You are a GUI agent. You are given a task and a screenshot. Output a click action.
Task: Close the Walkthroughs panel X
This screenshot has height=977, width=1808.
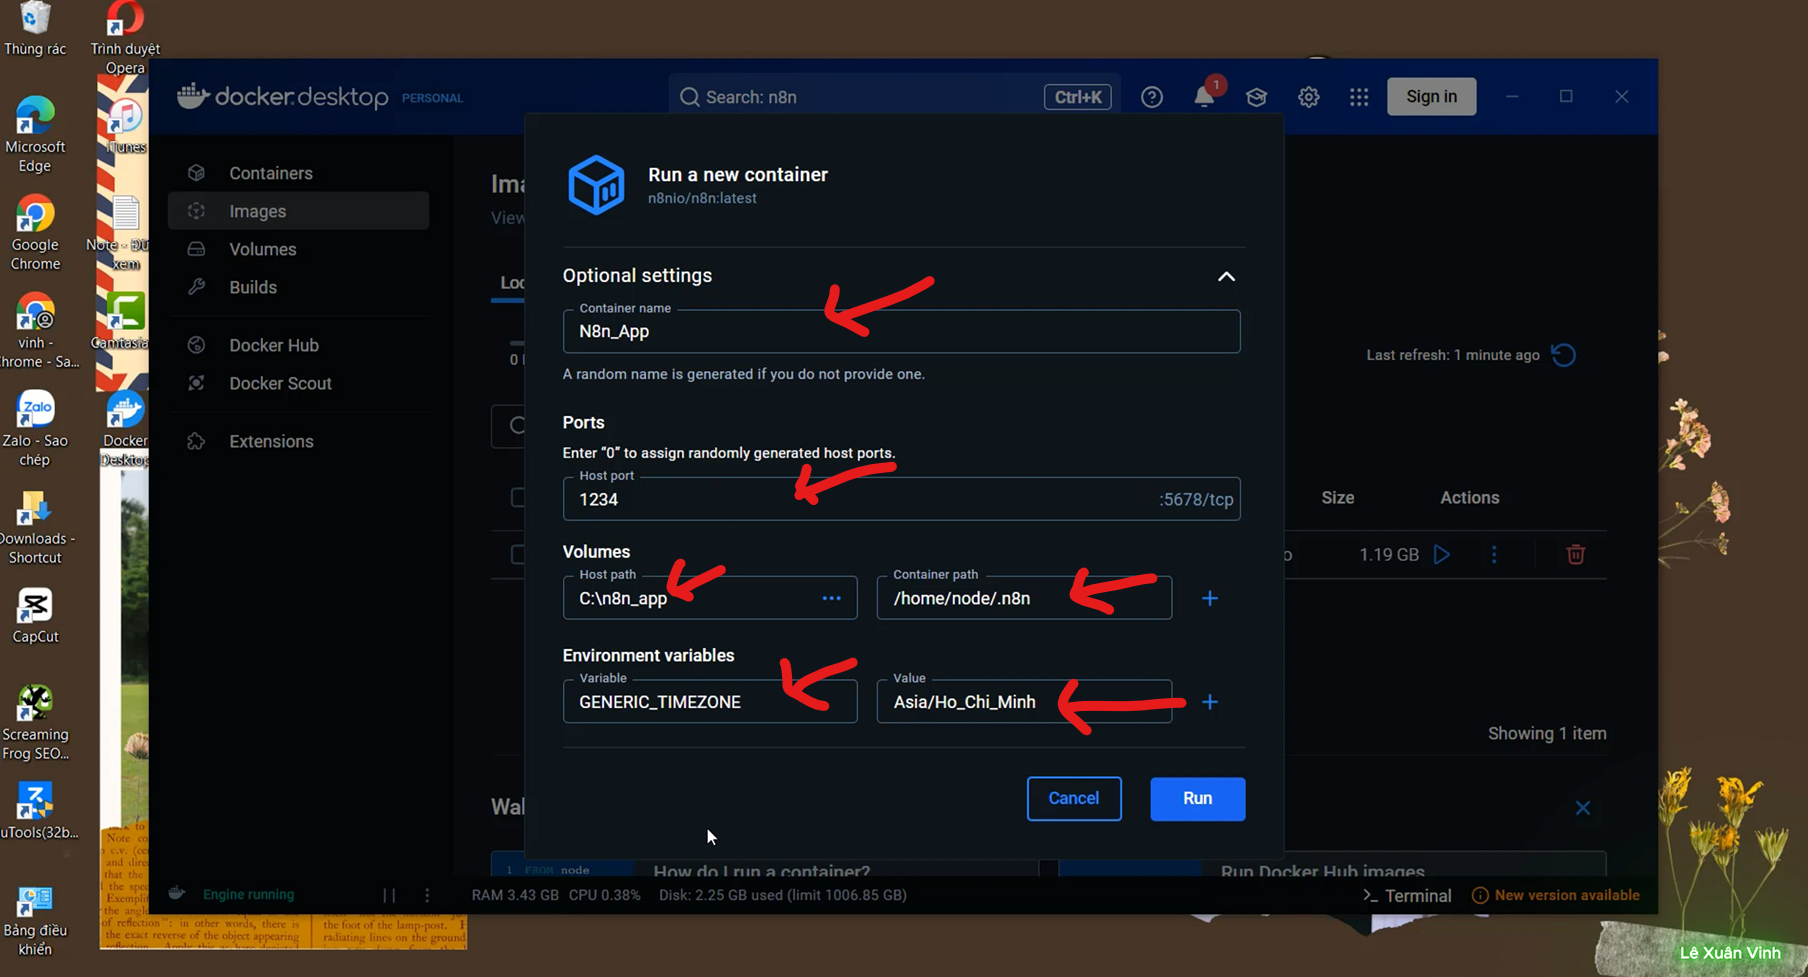(1582, 807)
